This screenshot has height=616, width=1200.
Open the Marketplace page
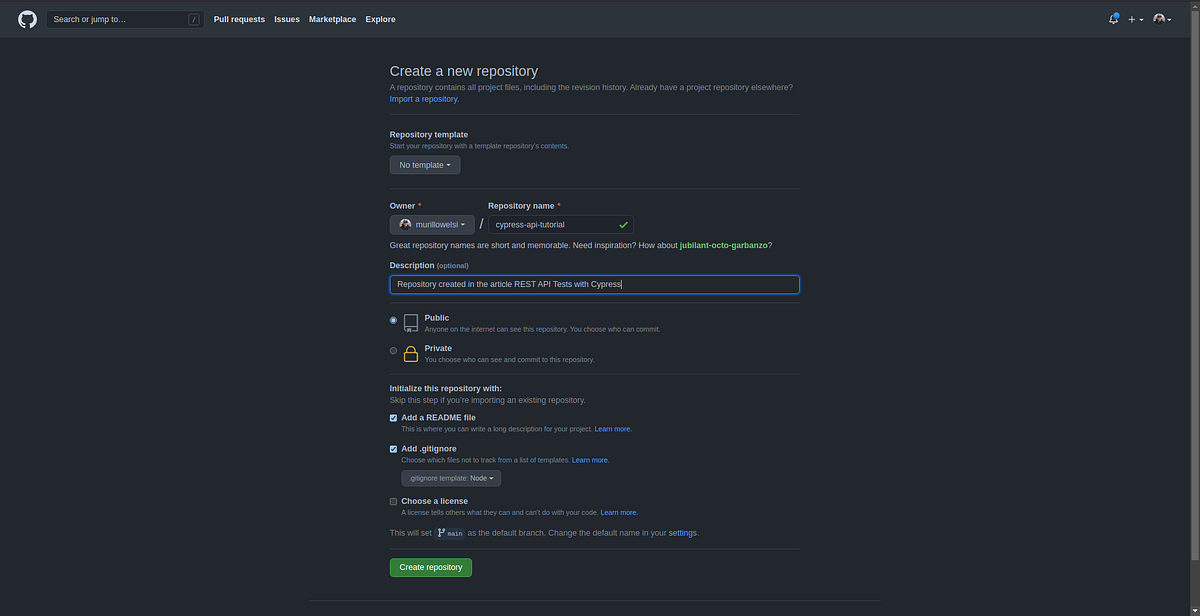pos(332,18)
